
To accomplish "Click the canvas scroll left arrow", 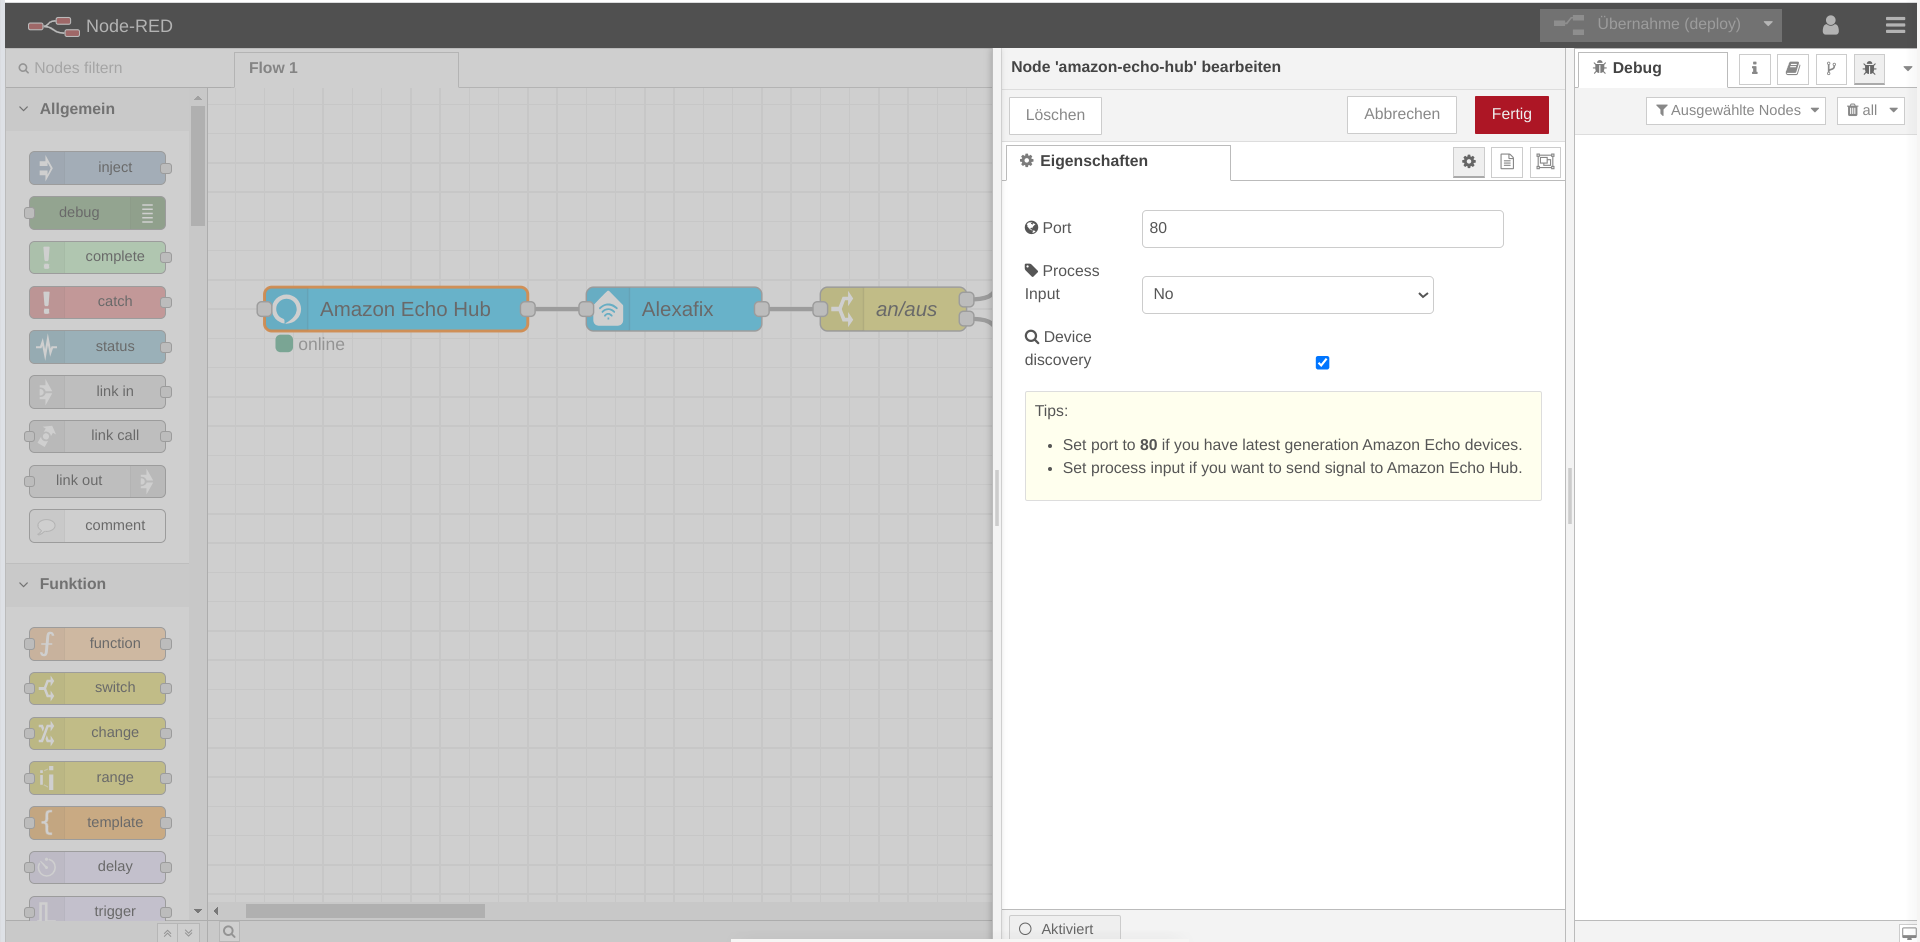I will 216,911.
